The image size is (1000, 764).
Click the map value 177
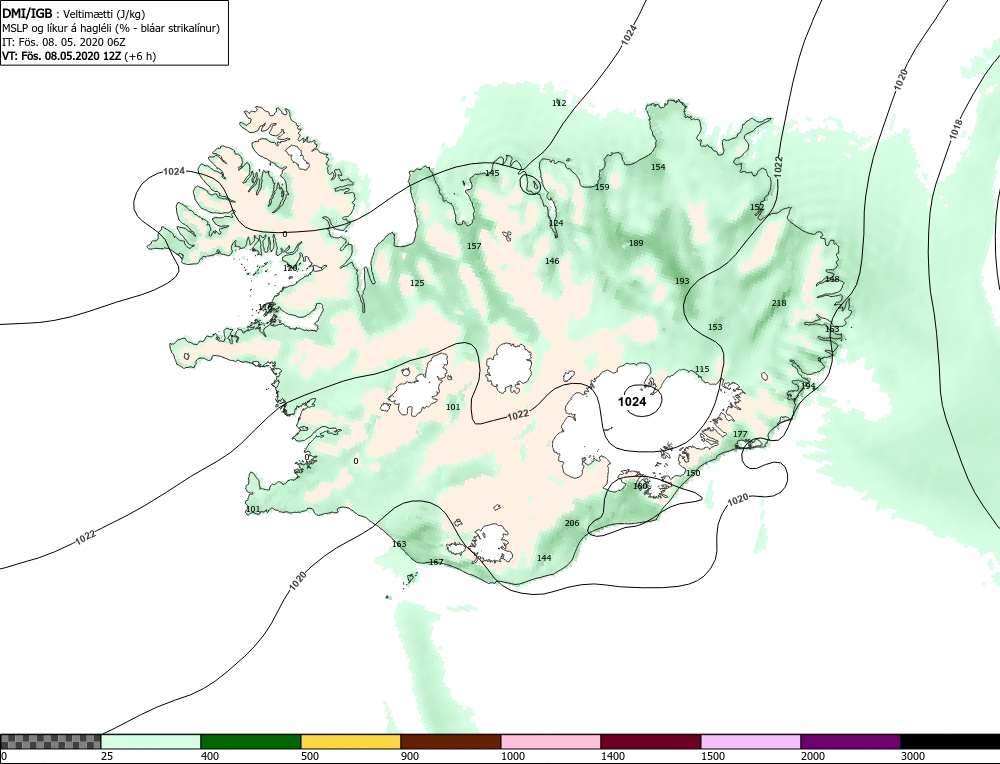point(740,434)
